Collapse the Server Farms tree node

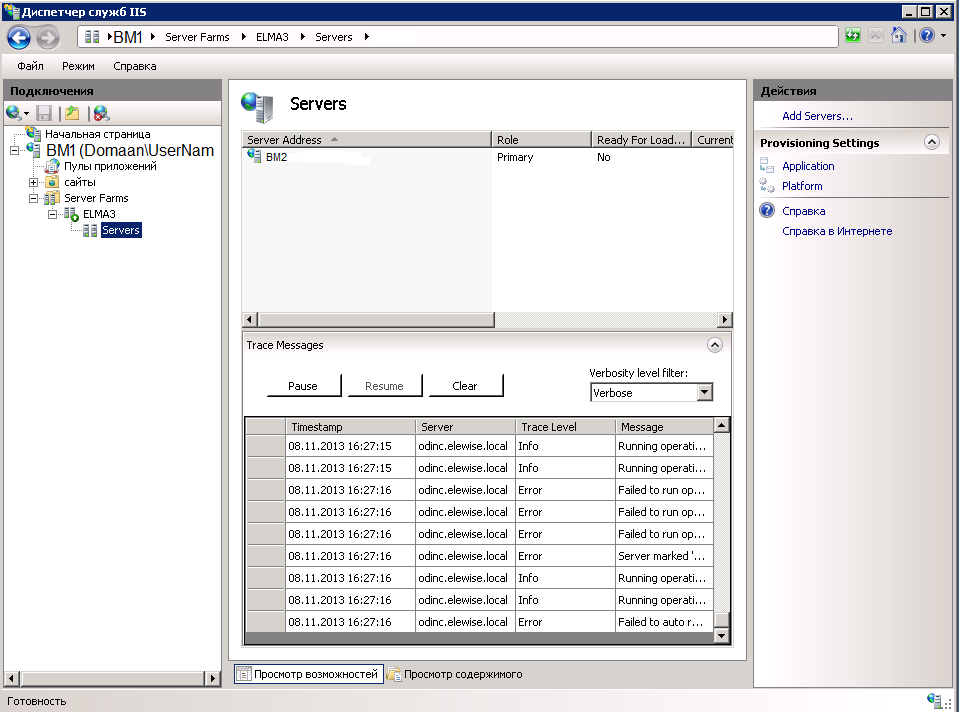click(x=34, y=198)
